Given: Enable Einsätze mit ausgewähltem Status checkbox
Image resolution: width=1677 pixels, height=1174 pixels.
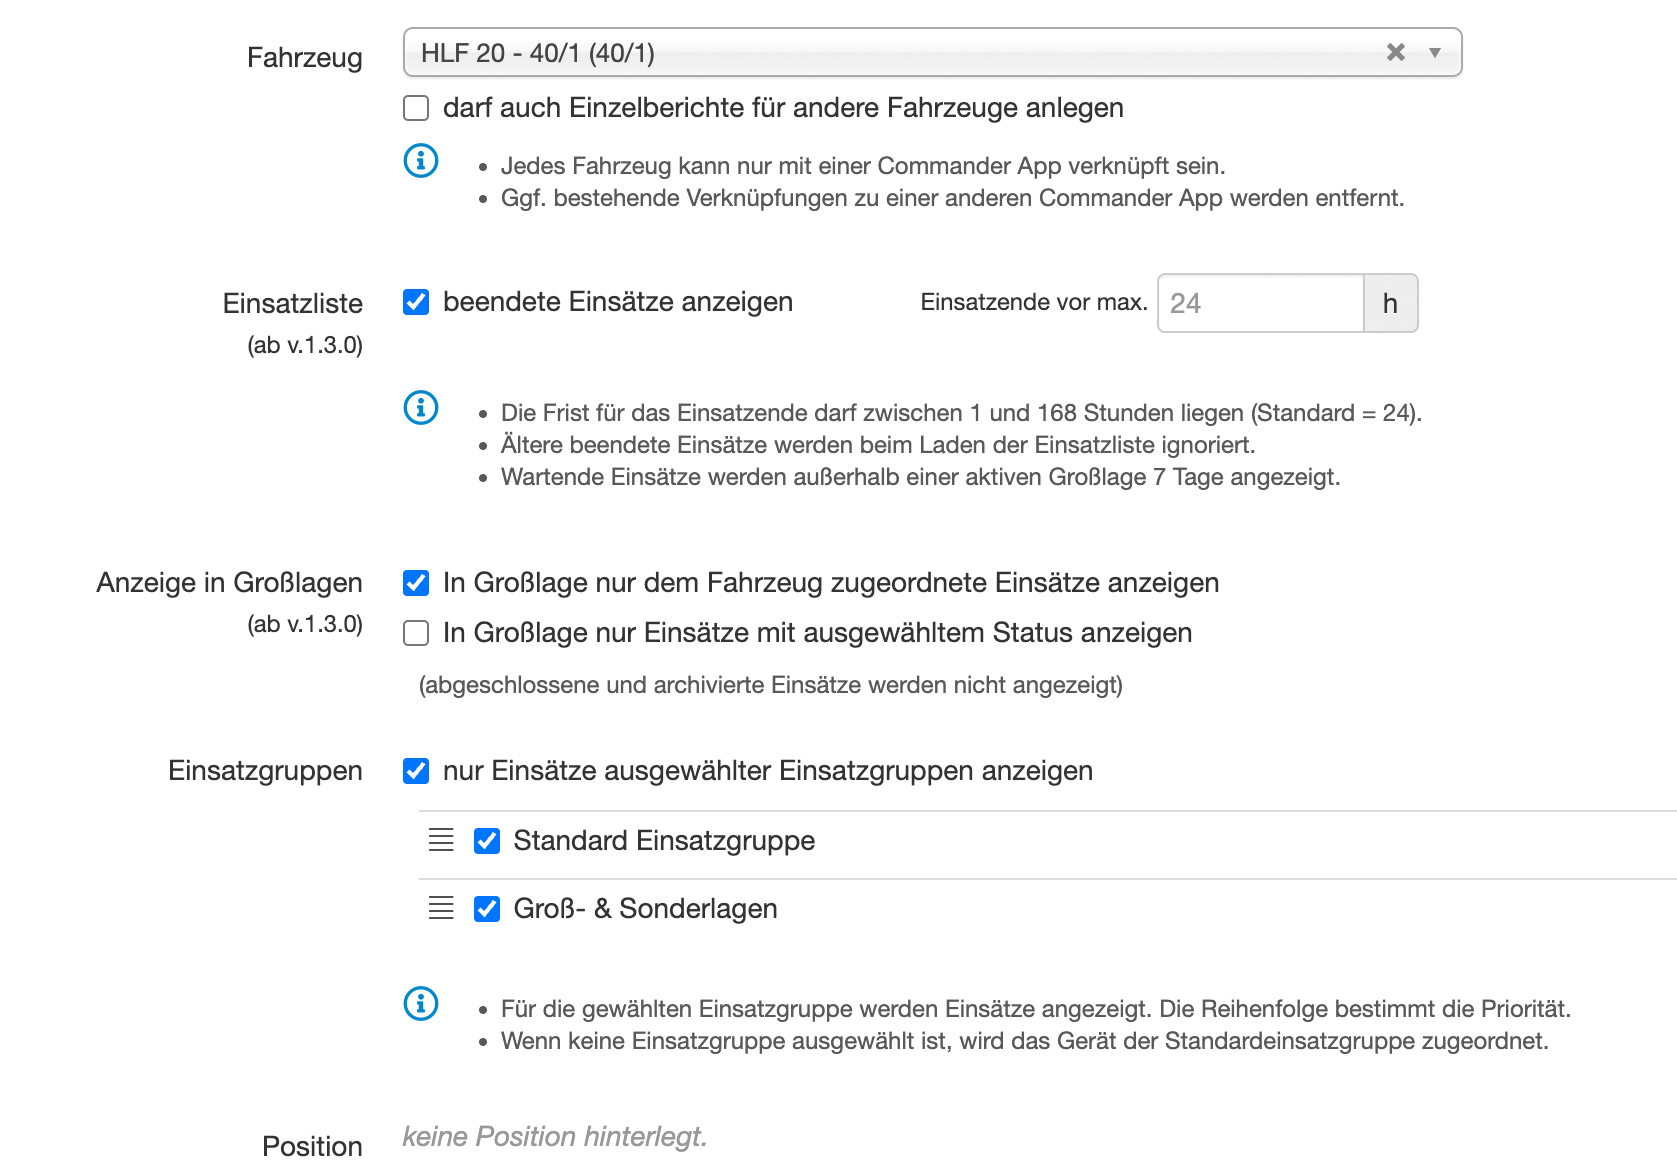Looking at the screenshot, I should point(416,633).
